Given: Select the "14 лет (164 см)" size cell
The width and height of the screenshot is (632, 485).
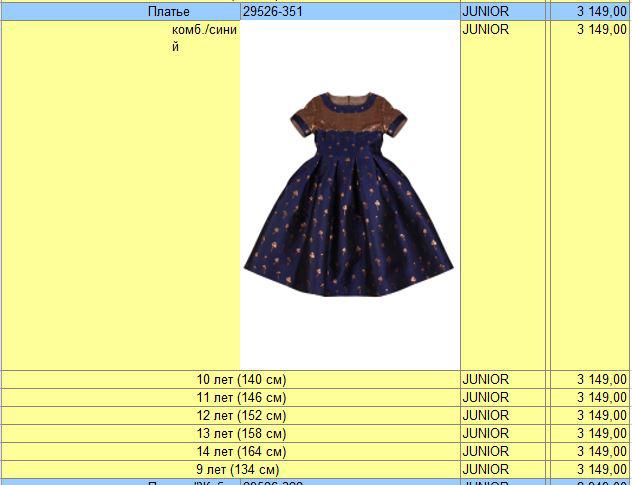Looking at the screenshot, I should click(240, 452).
